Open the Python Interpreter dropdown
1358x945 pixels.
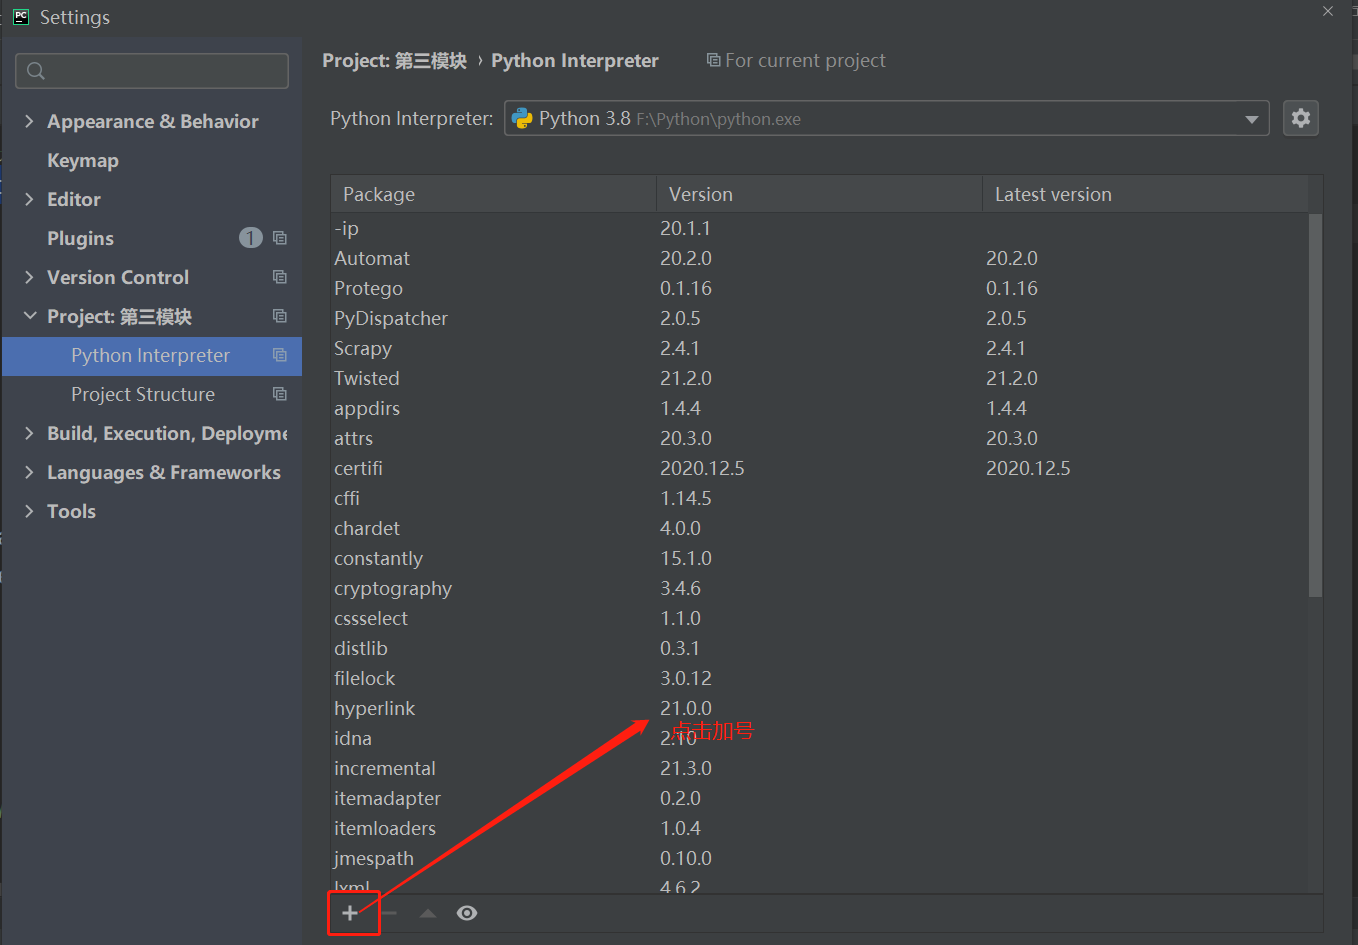pyautogui.click(x=1252, y=119)
